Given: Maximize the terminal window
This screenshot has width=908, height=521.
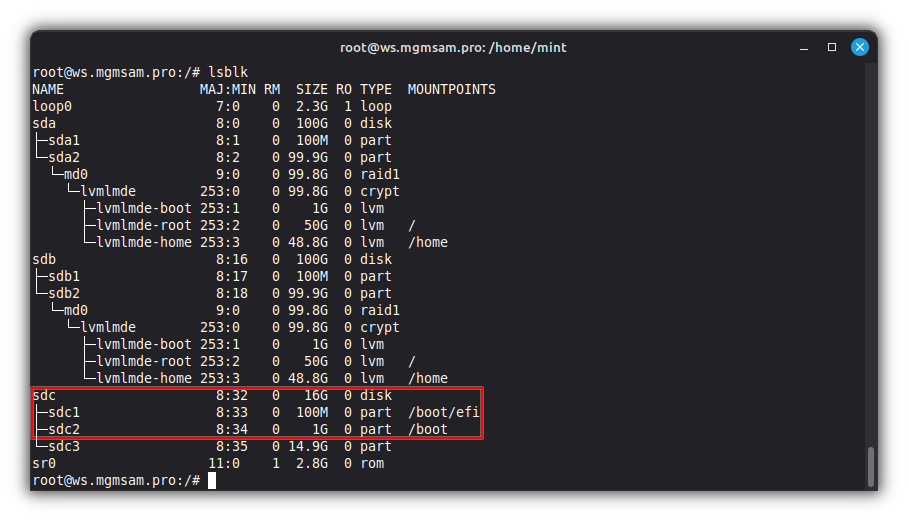Looking at the screenshot, I should click(x=832, y=47).
